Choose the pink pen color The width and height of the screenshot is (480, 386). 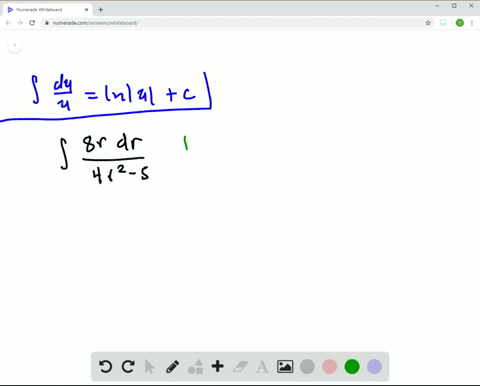(330, 367)
